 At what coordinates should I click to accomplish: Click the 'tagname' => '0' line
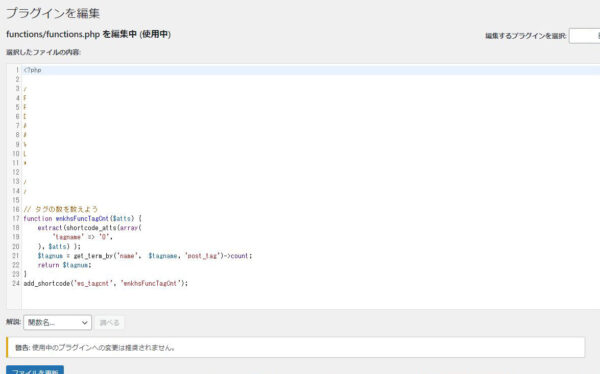83,237
